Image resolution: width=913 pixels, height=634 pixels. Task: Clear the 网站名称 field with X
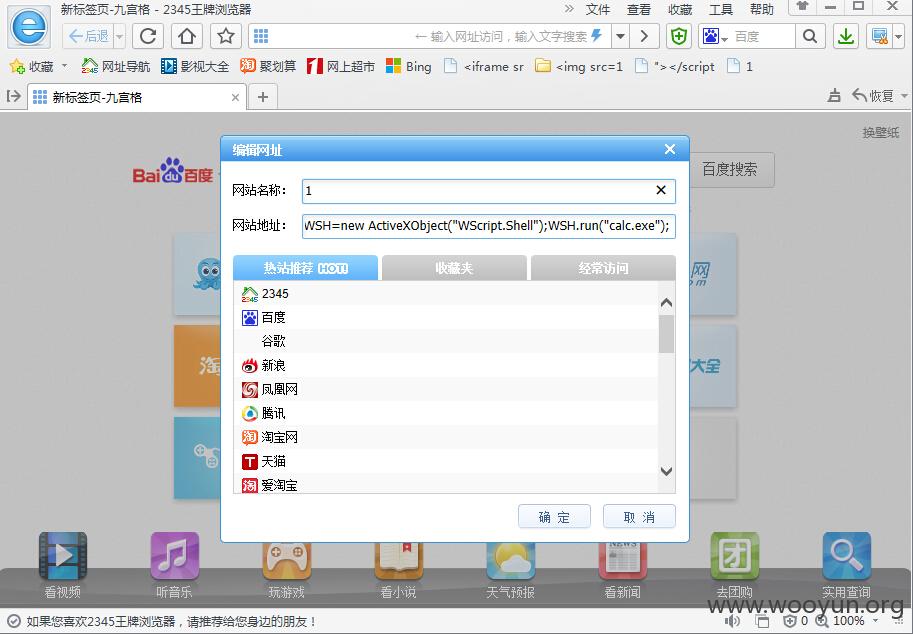(x=661, y=190)
